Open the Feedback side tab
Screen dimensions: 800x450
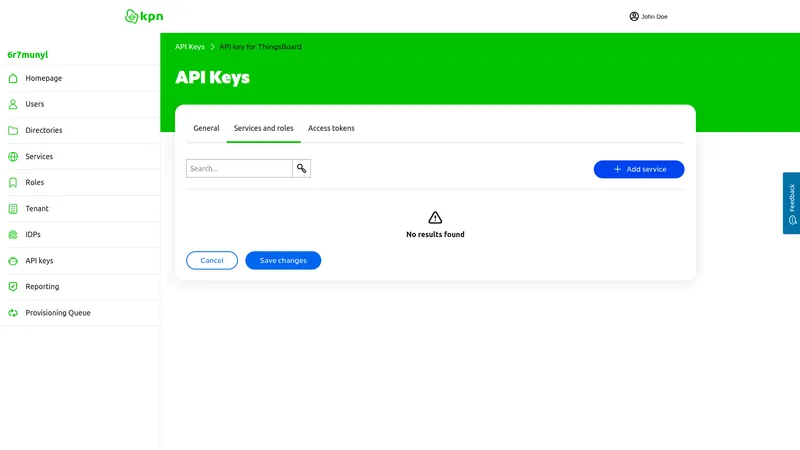(791, 203)
